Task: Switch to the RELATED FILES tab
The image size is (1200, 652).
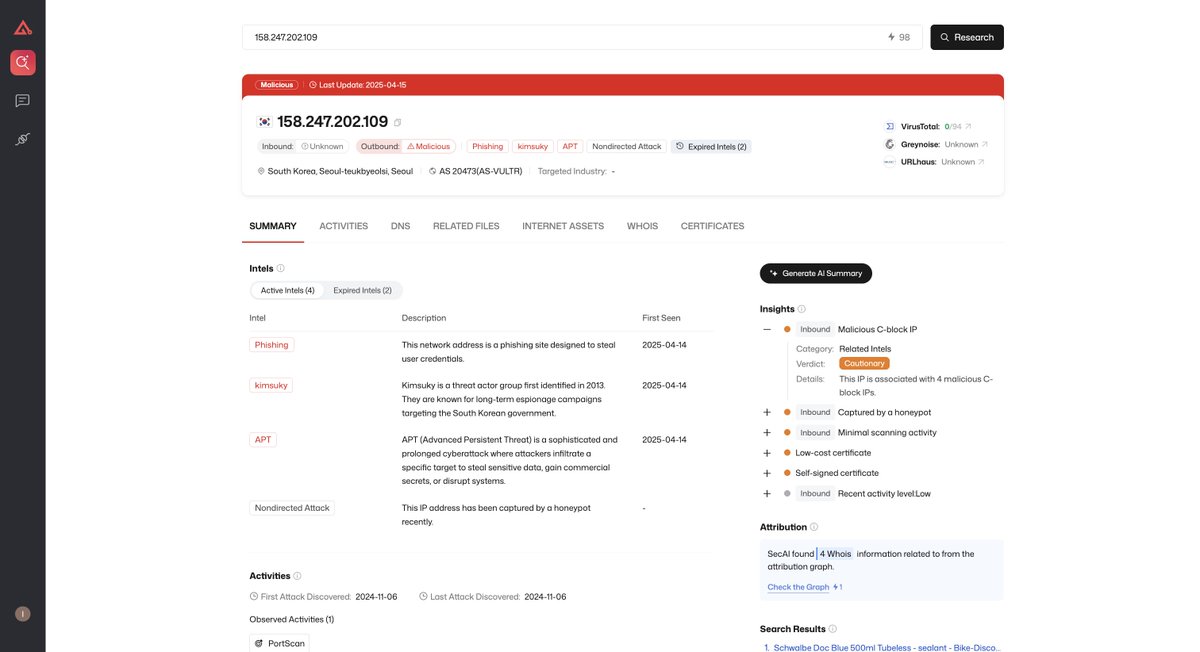Action: [x=466, y=226]
